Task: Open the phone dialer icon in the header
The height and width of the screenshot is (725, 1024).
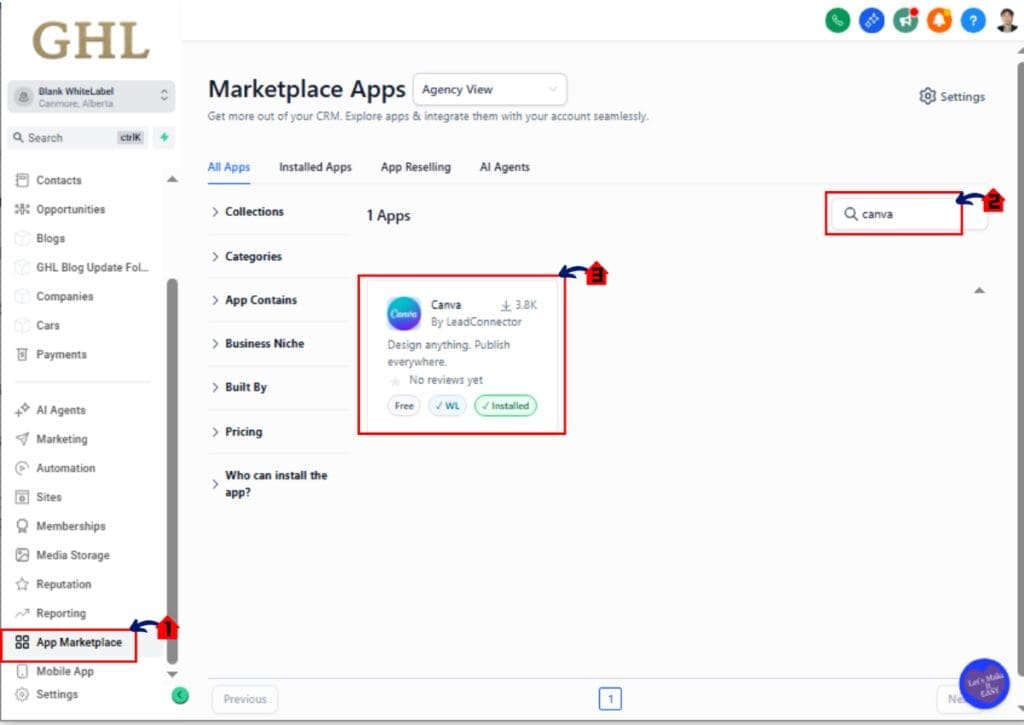Action: pyautogui.click(x=838, y=20)
